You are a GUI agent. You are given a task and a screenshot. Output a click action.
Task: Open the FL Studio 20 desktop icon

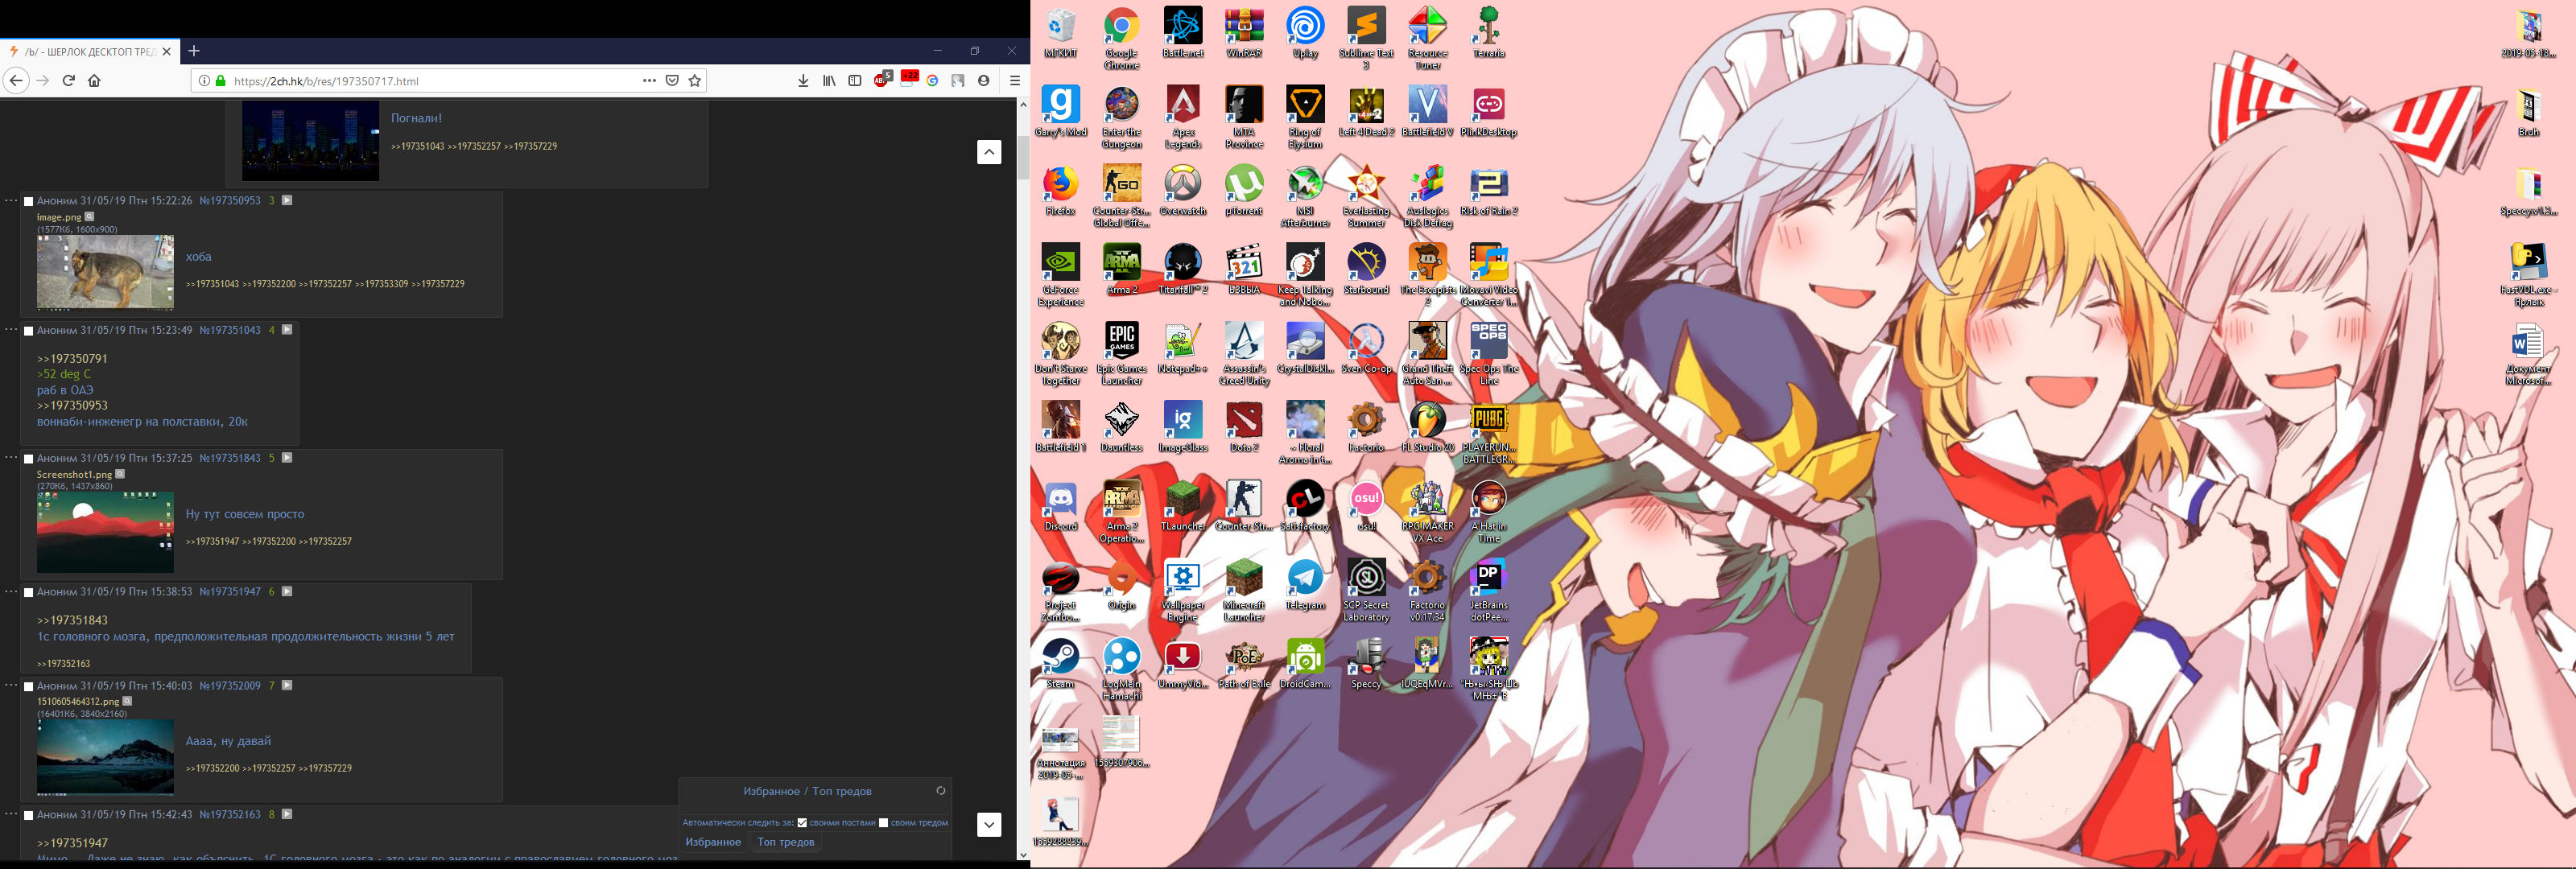pyautogui.click(x=1428, y=427)
